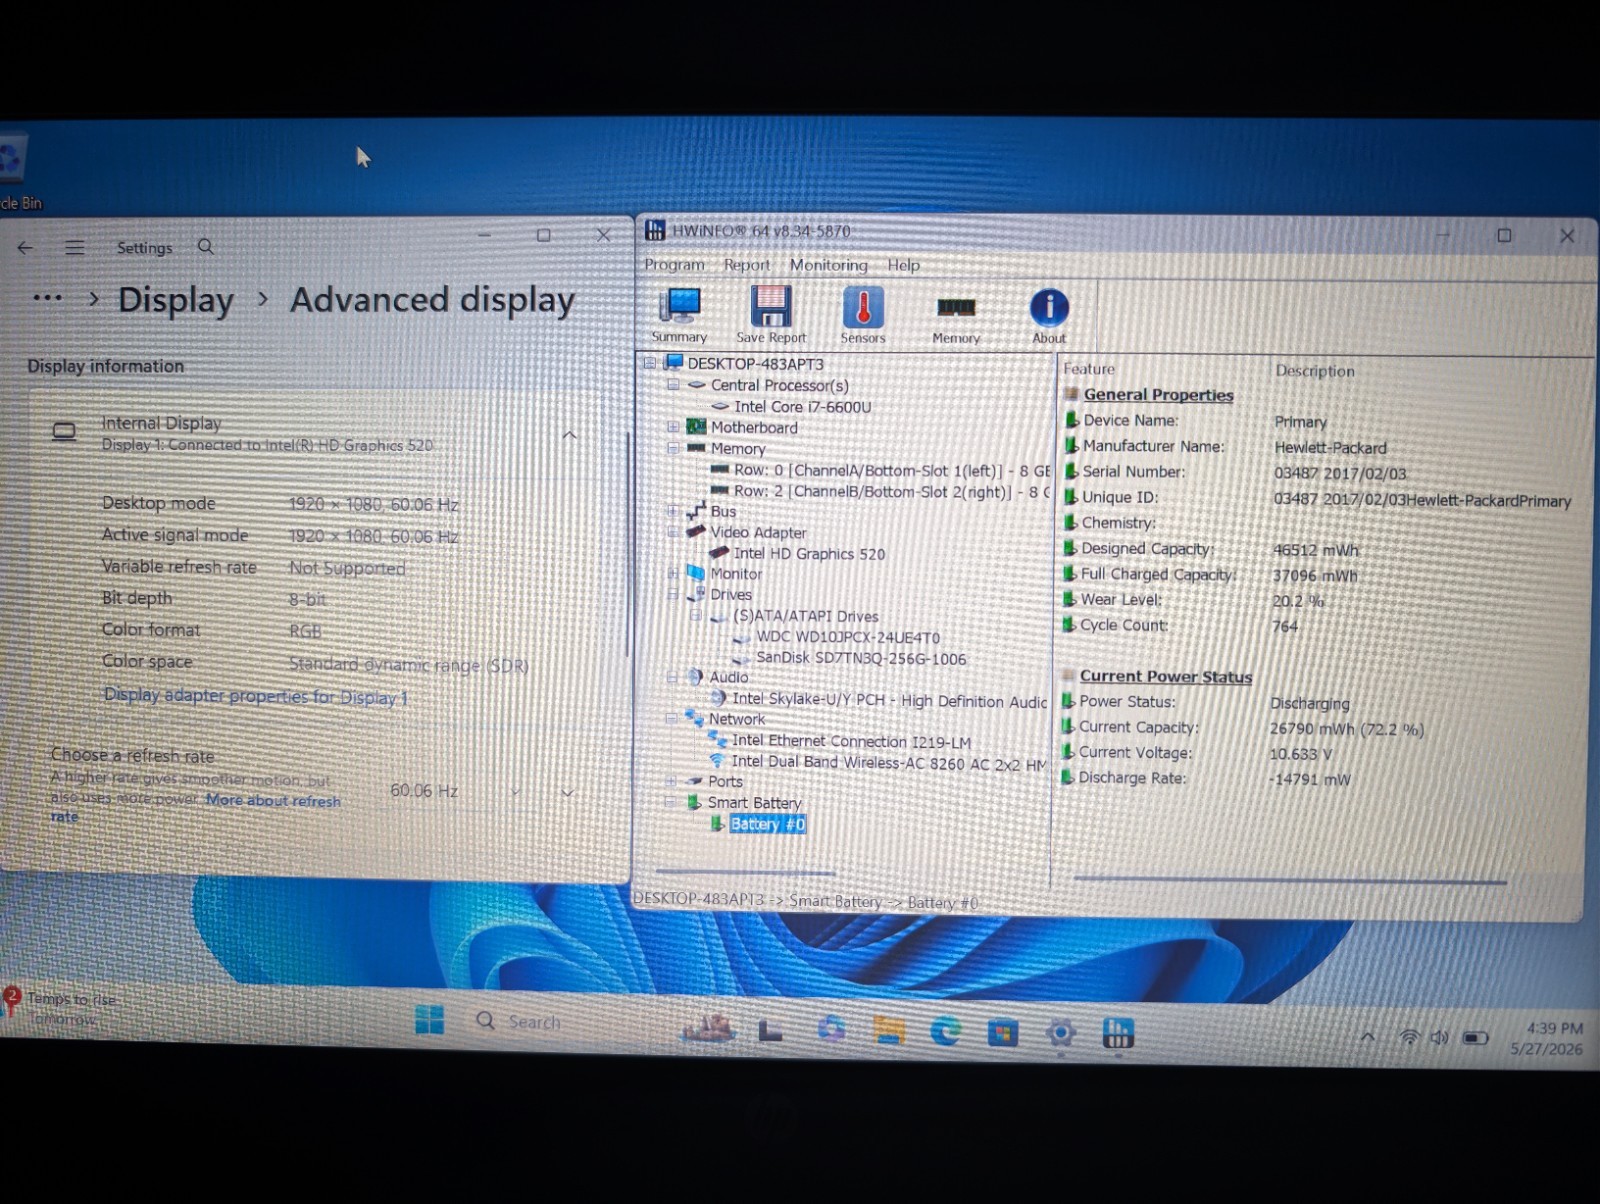Select Battery #0 in the tree
This screenshot has height=1204, width=1600.
coord(767,824)
